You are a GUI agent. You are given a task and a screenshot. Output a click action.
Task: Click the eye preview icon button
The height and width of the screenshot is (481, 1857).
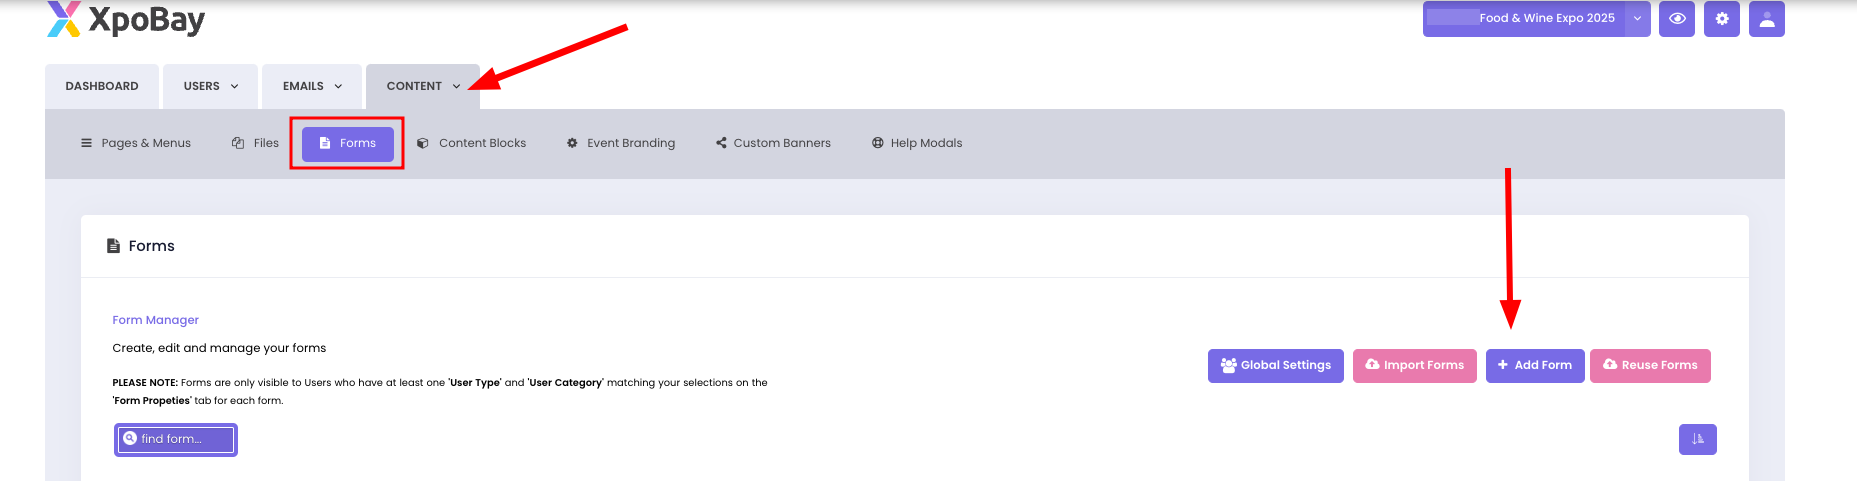(1676, 19)
